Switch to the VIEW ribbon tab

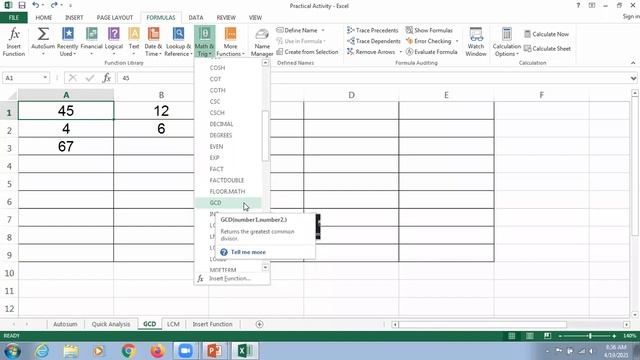tap(255, 18)
